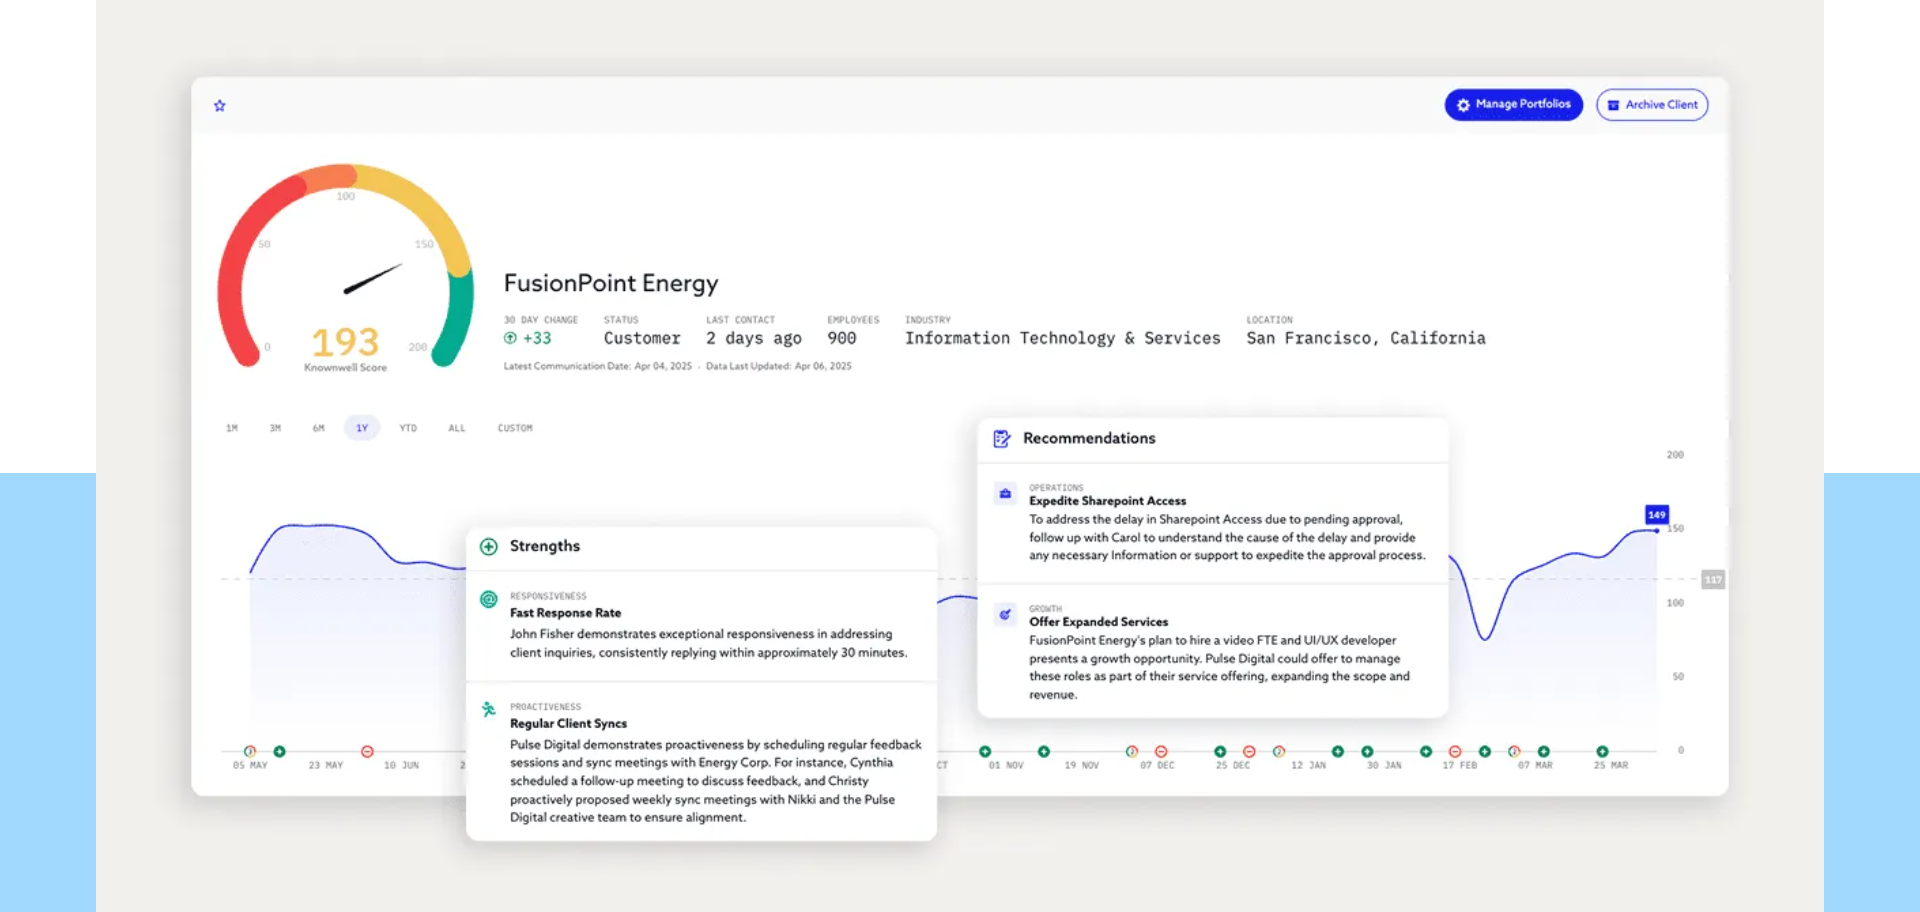Click the Knownwell Score gauge needle
Screen dimensions: 1920x912
(372, 279)
